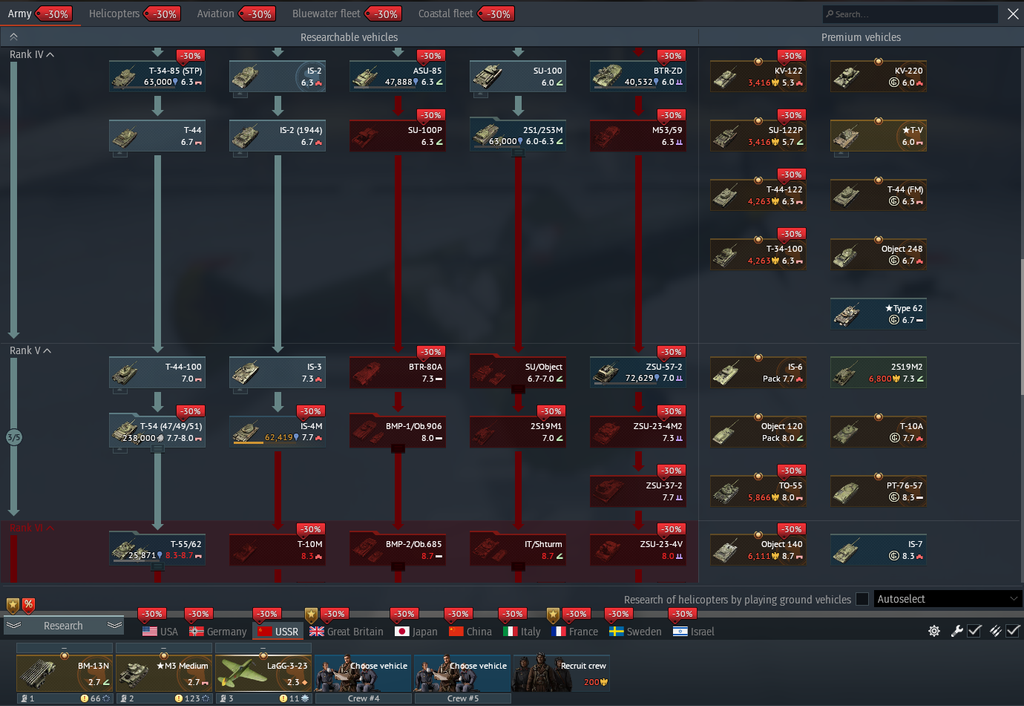Close the research tree window
Screen dimensions: 1024x706
pos(1012,14)
